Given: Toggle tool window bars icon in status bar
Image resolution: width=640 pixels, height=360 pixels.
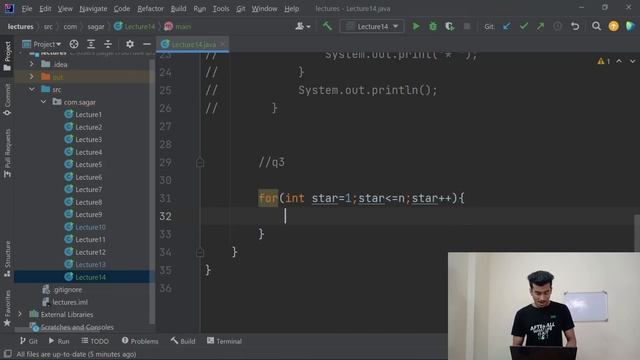Looking at the screenshot, I should (7, 354).
